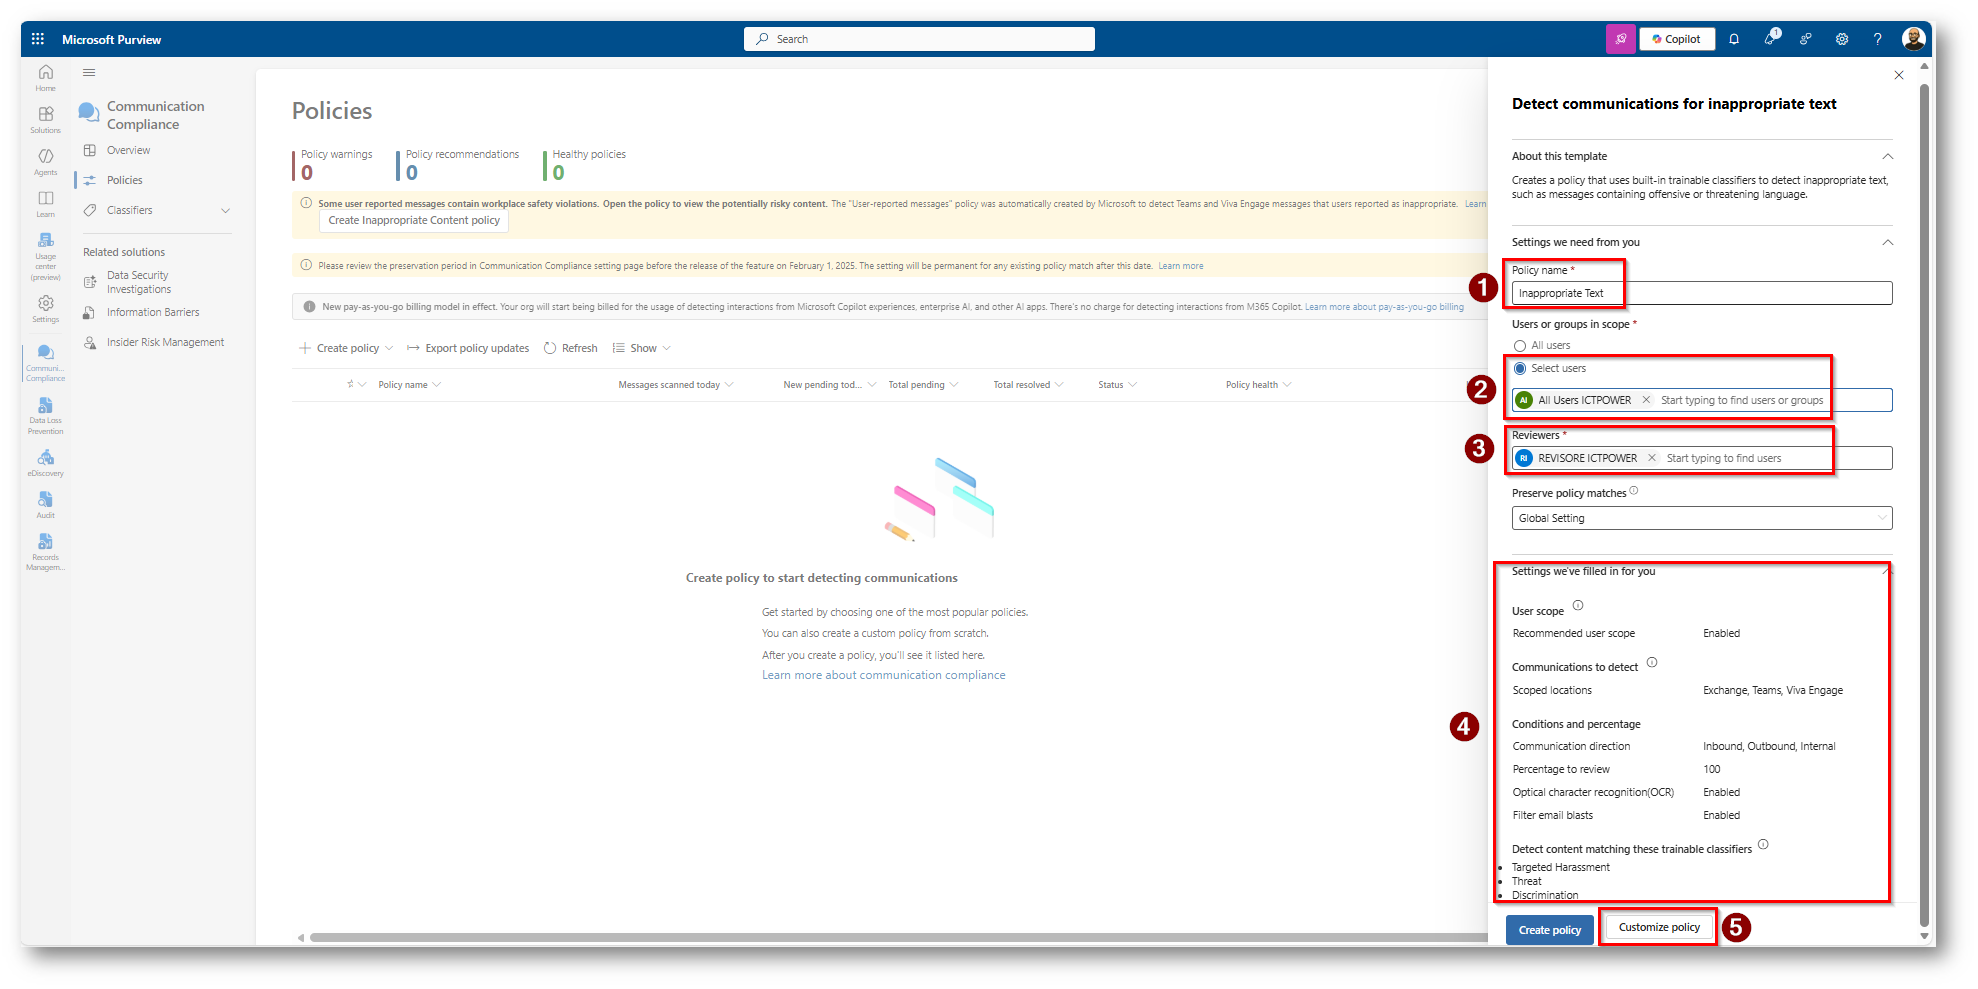Click the info icon beside User scope
This screenshot has width=1978, height=989.
click(1578, 606)
